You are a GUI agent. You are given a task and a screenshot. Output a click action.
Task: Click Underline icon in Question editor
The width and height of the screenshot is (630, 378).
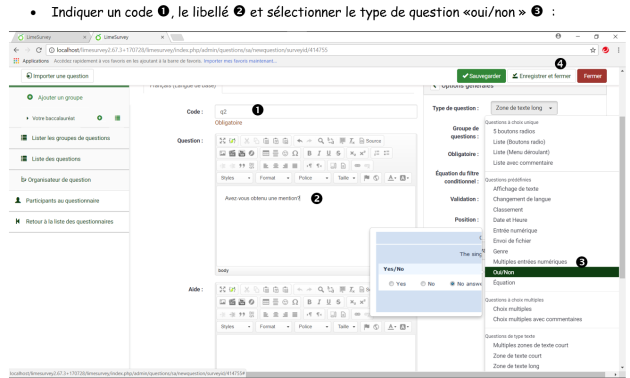pyautogui.click(x=329, y=153)
